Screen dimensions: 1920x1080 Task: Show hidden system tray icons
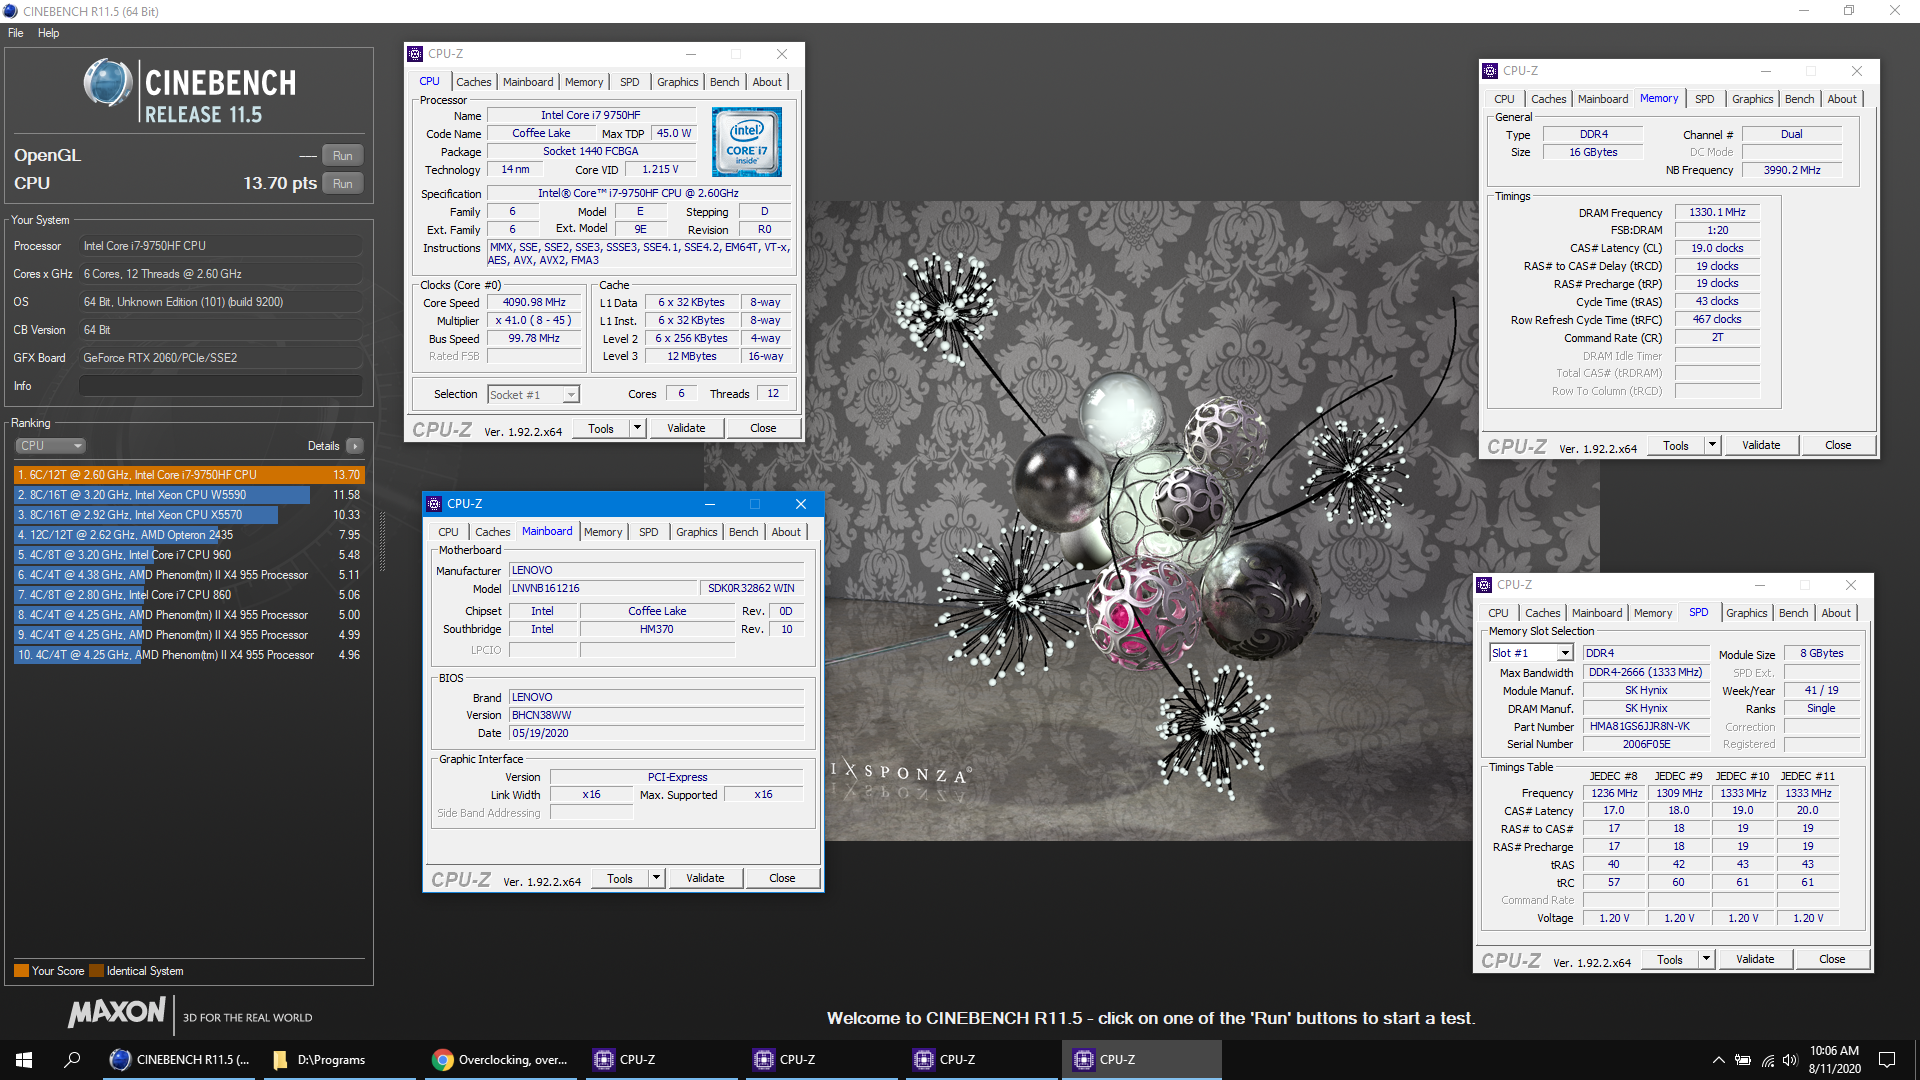click(x=1718, y=1060)
